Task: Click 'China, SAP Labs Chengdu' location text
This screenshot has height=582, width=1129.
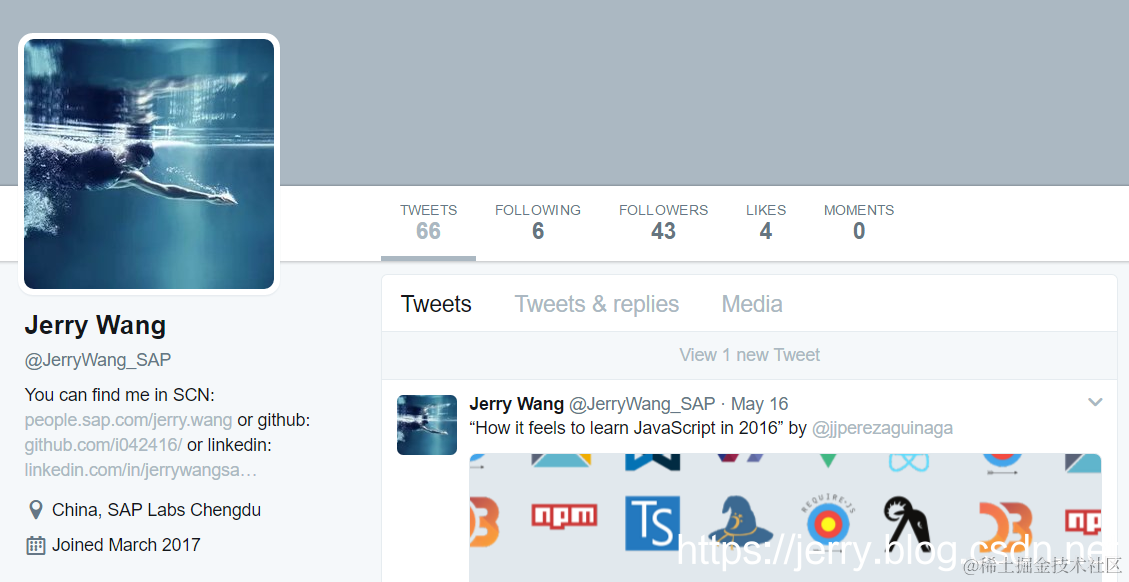Action: point(156,510)
